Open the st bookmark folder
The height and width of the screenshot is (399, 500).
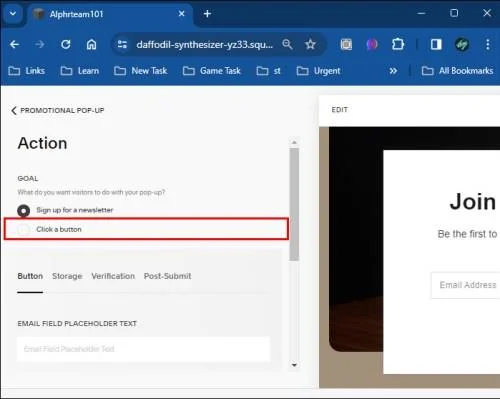point(269,71)
